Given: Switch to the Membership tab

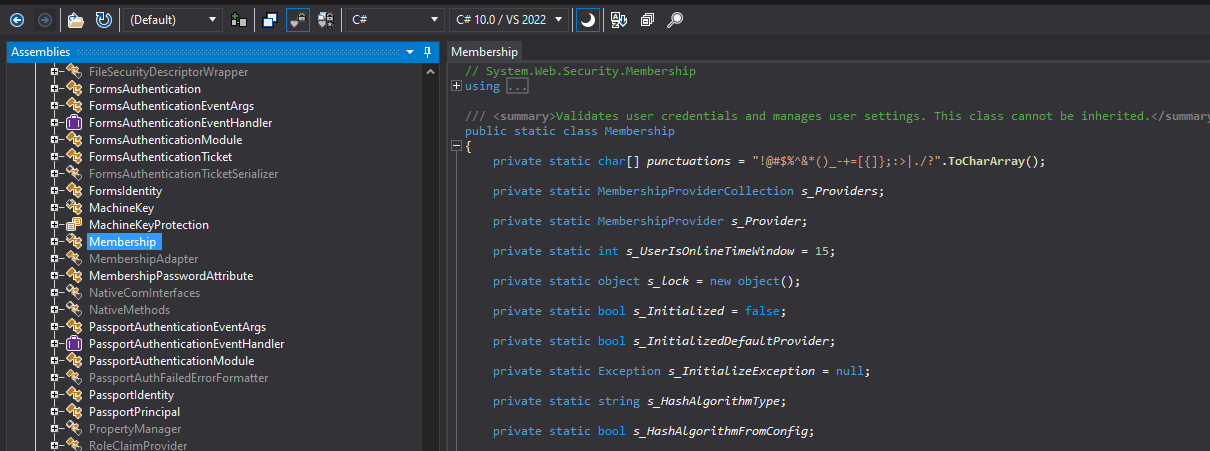Looking at the screenshot, I should tap(485, 51).
